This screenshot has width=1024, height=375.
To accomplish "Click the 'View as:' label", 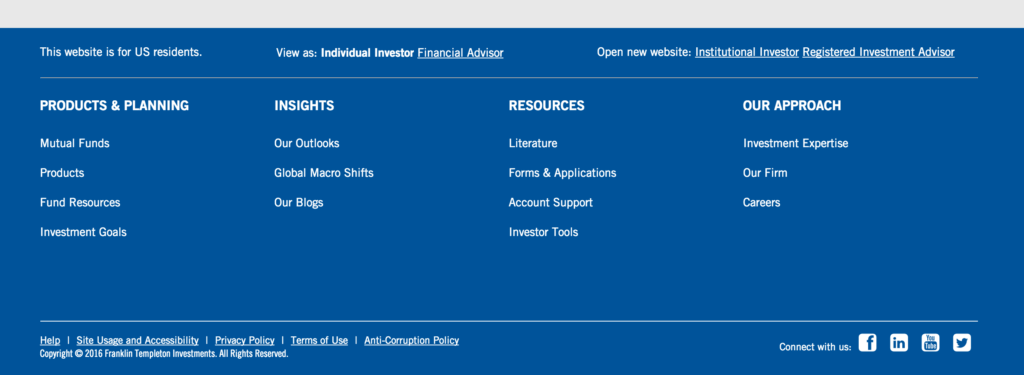I will (x=296, y=53).
